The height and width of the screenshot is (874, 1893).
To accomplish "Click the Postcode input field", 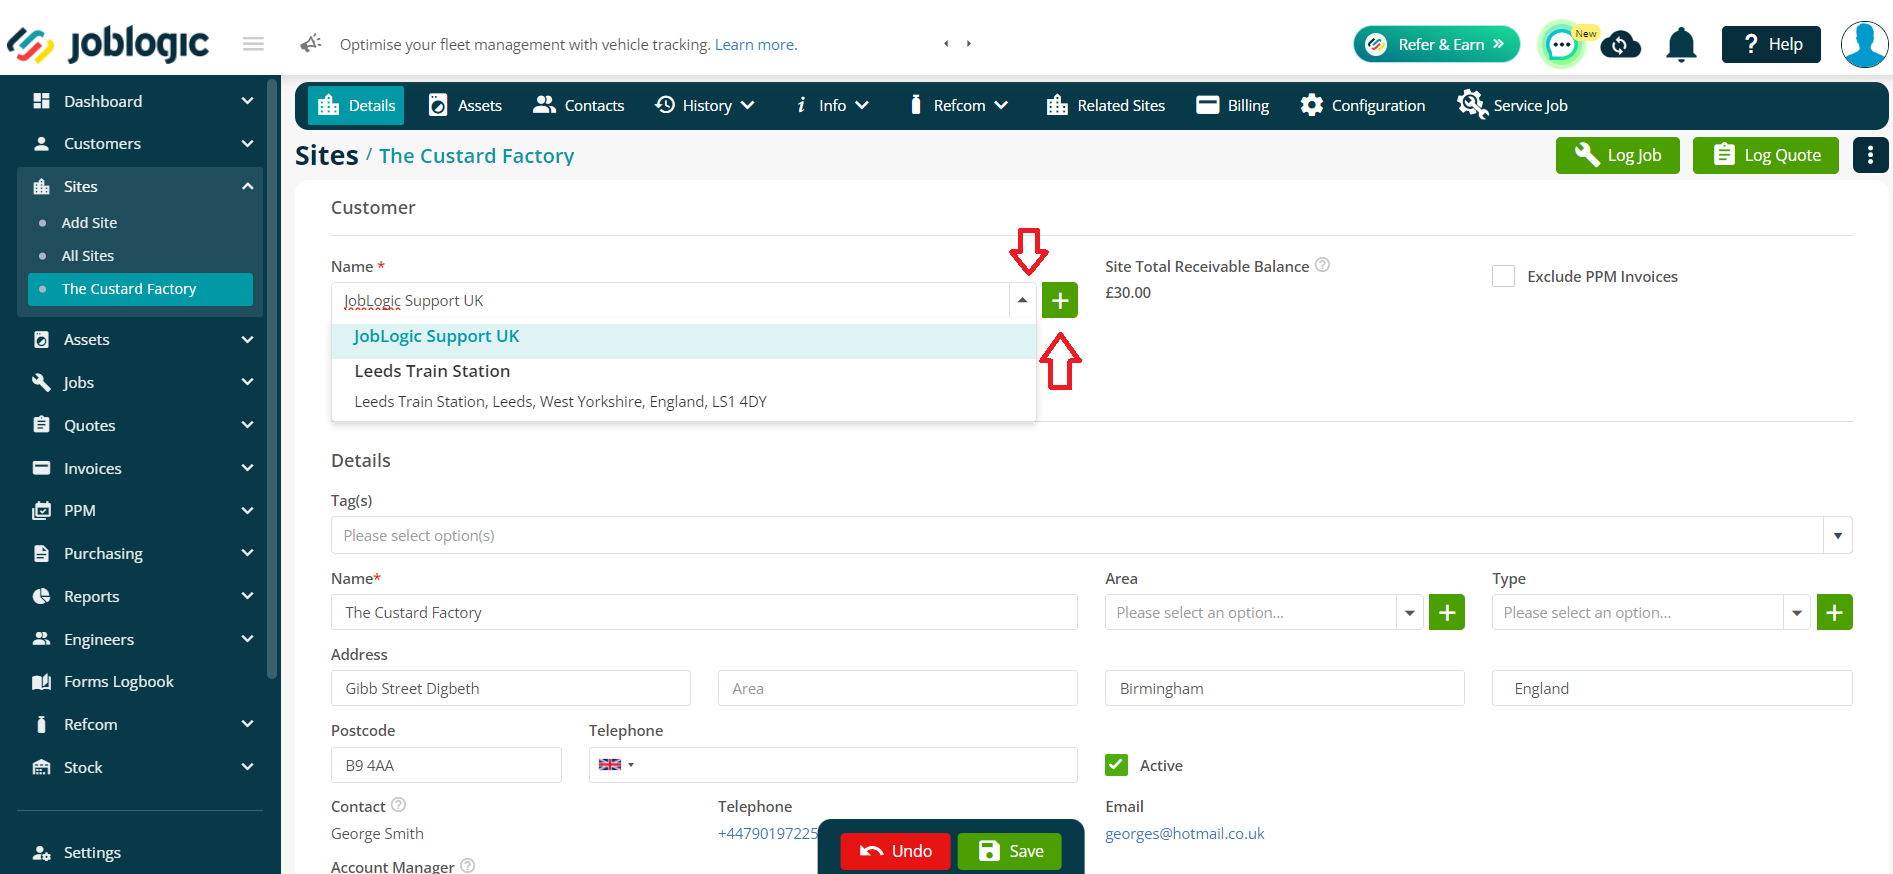I will [446, 765].
